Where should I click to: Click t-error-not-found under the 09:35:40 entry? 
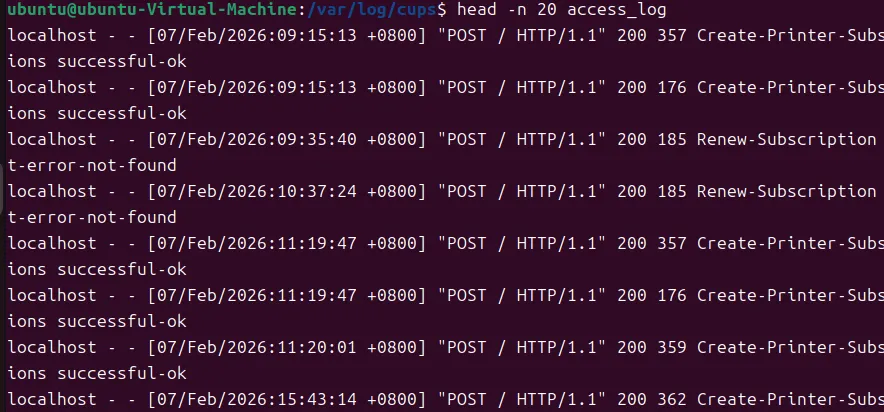tap(92, 165)
